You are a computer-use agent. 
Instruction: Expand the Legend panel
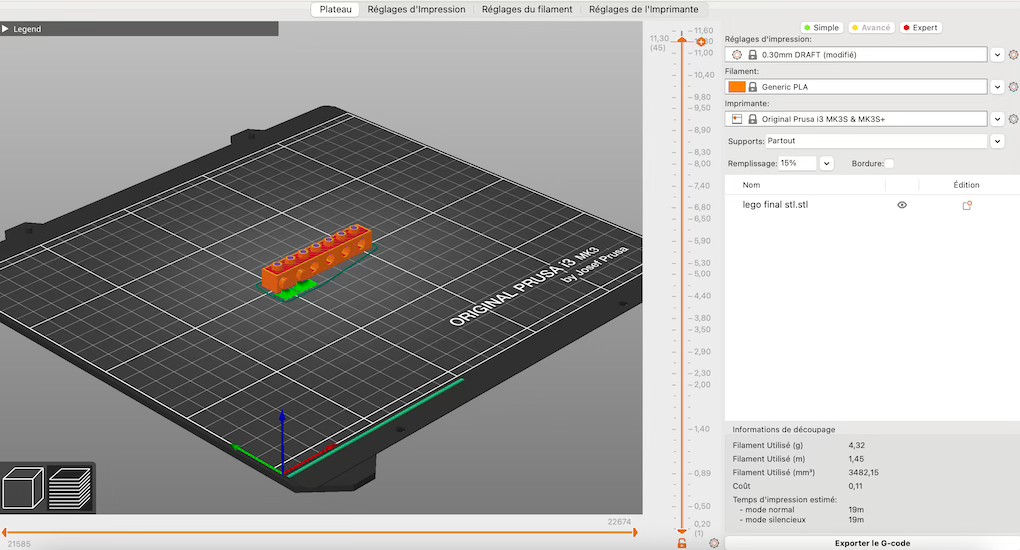tap(5, 29)
